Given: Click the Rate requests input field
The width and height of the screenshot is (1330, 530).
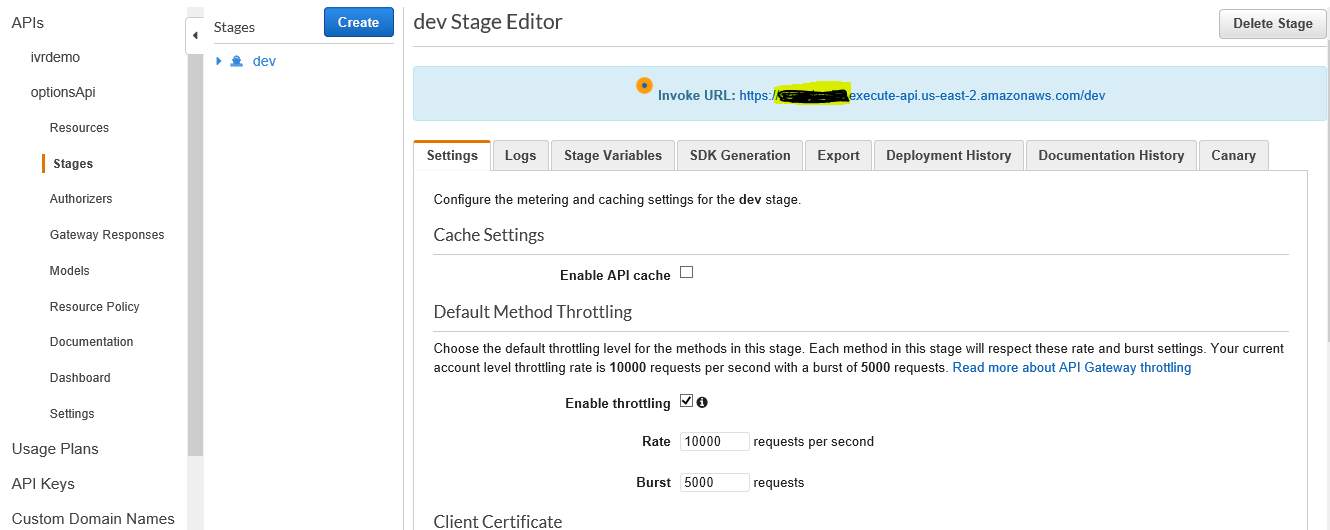Looking at the screenshot, I should (714, 441).
